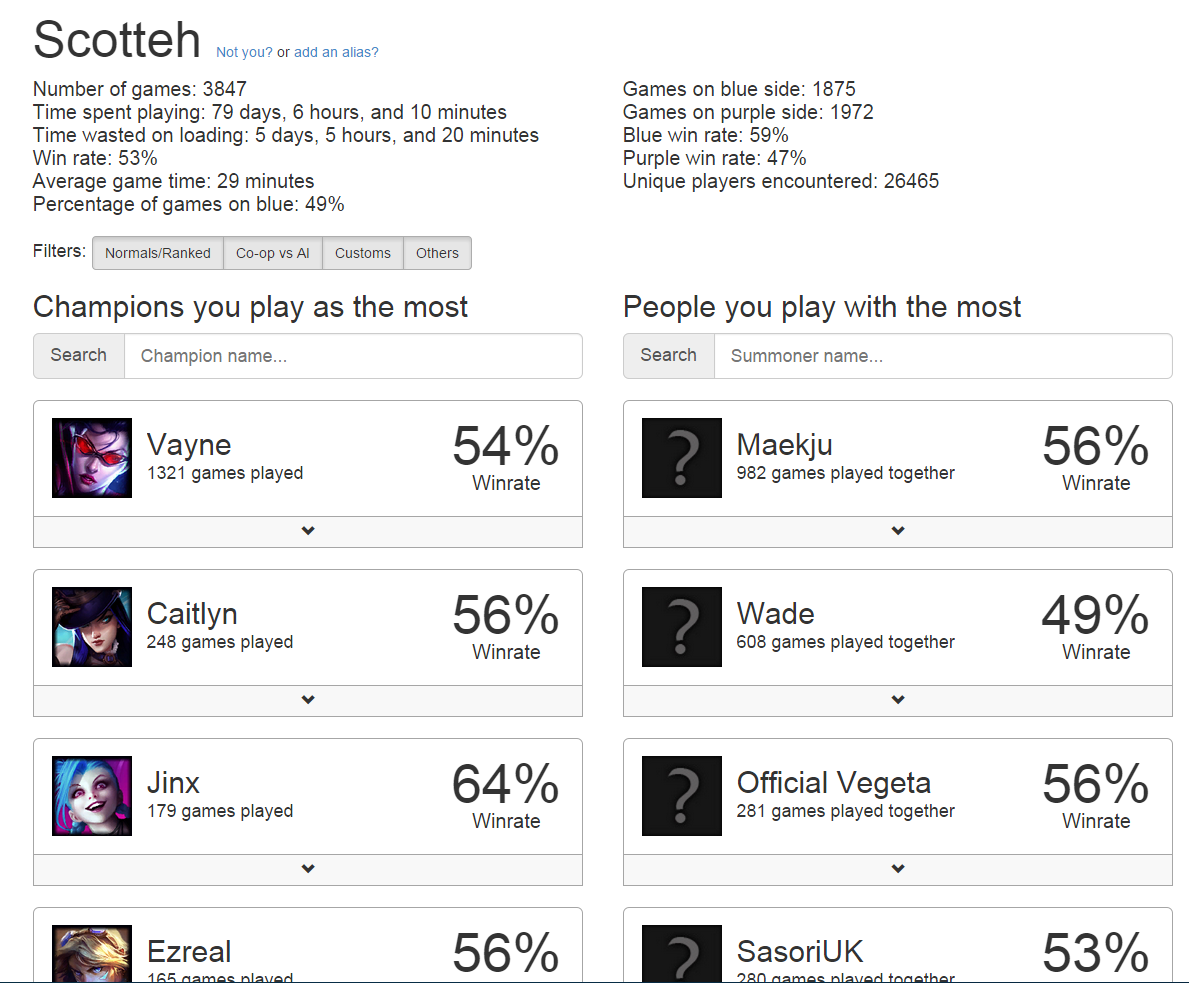The width and height of the screenshot is (1194, 987).
Task: Toggle the Normals/Ranked filter
Action: (158, 253)
